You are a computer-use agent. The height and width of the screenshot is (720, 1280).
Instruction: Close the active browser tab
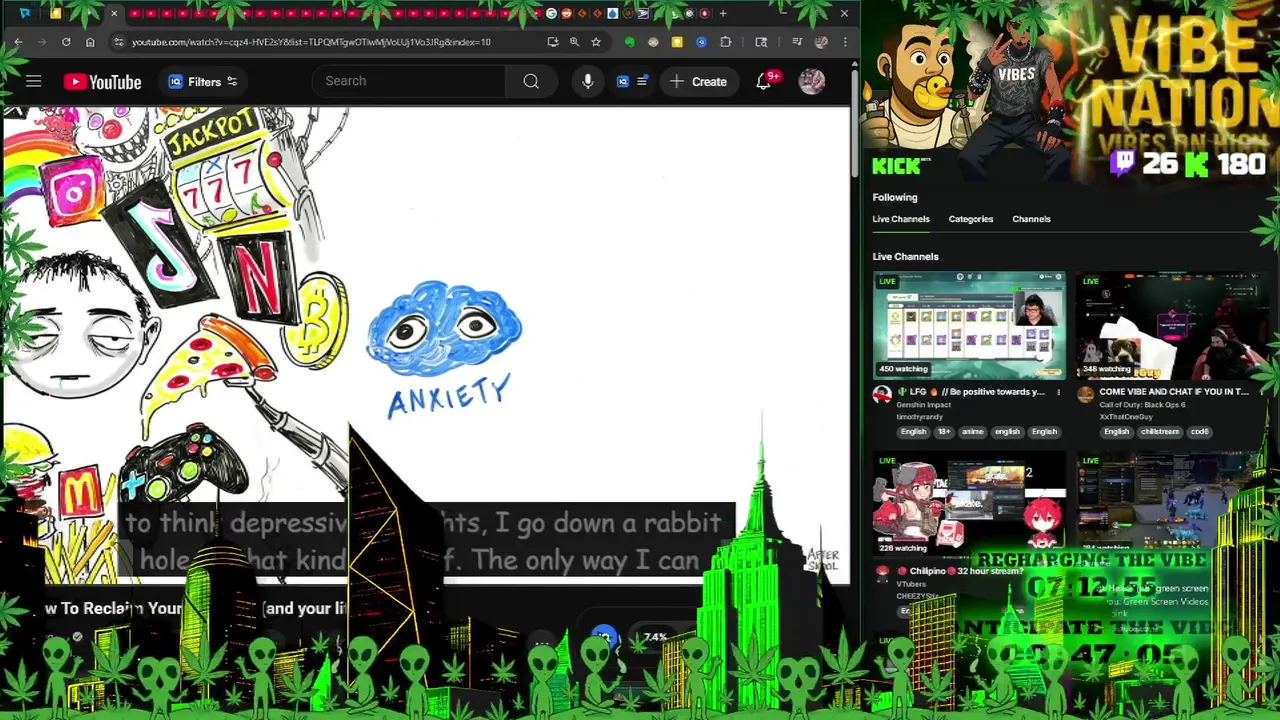tap(114, 13)
